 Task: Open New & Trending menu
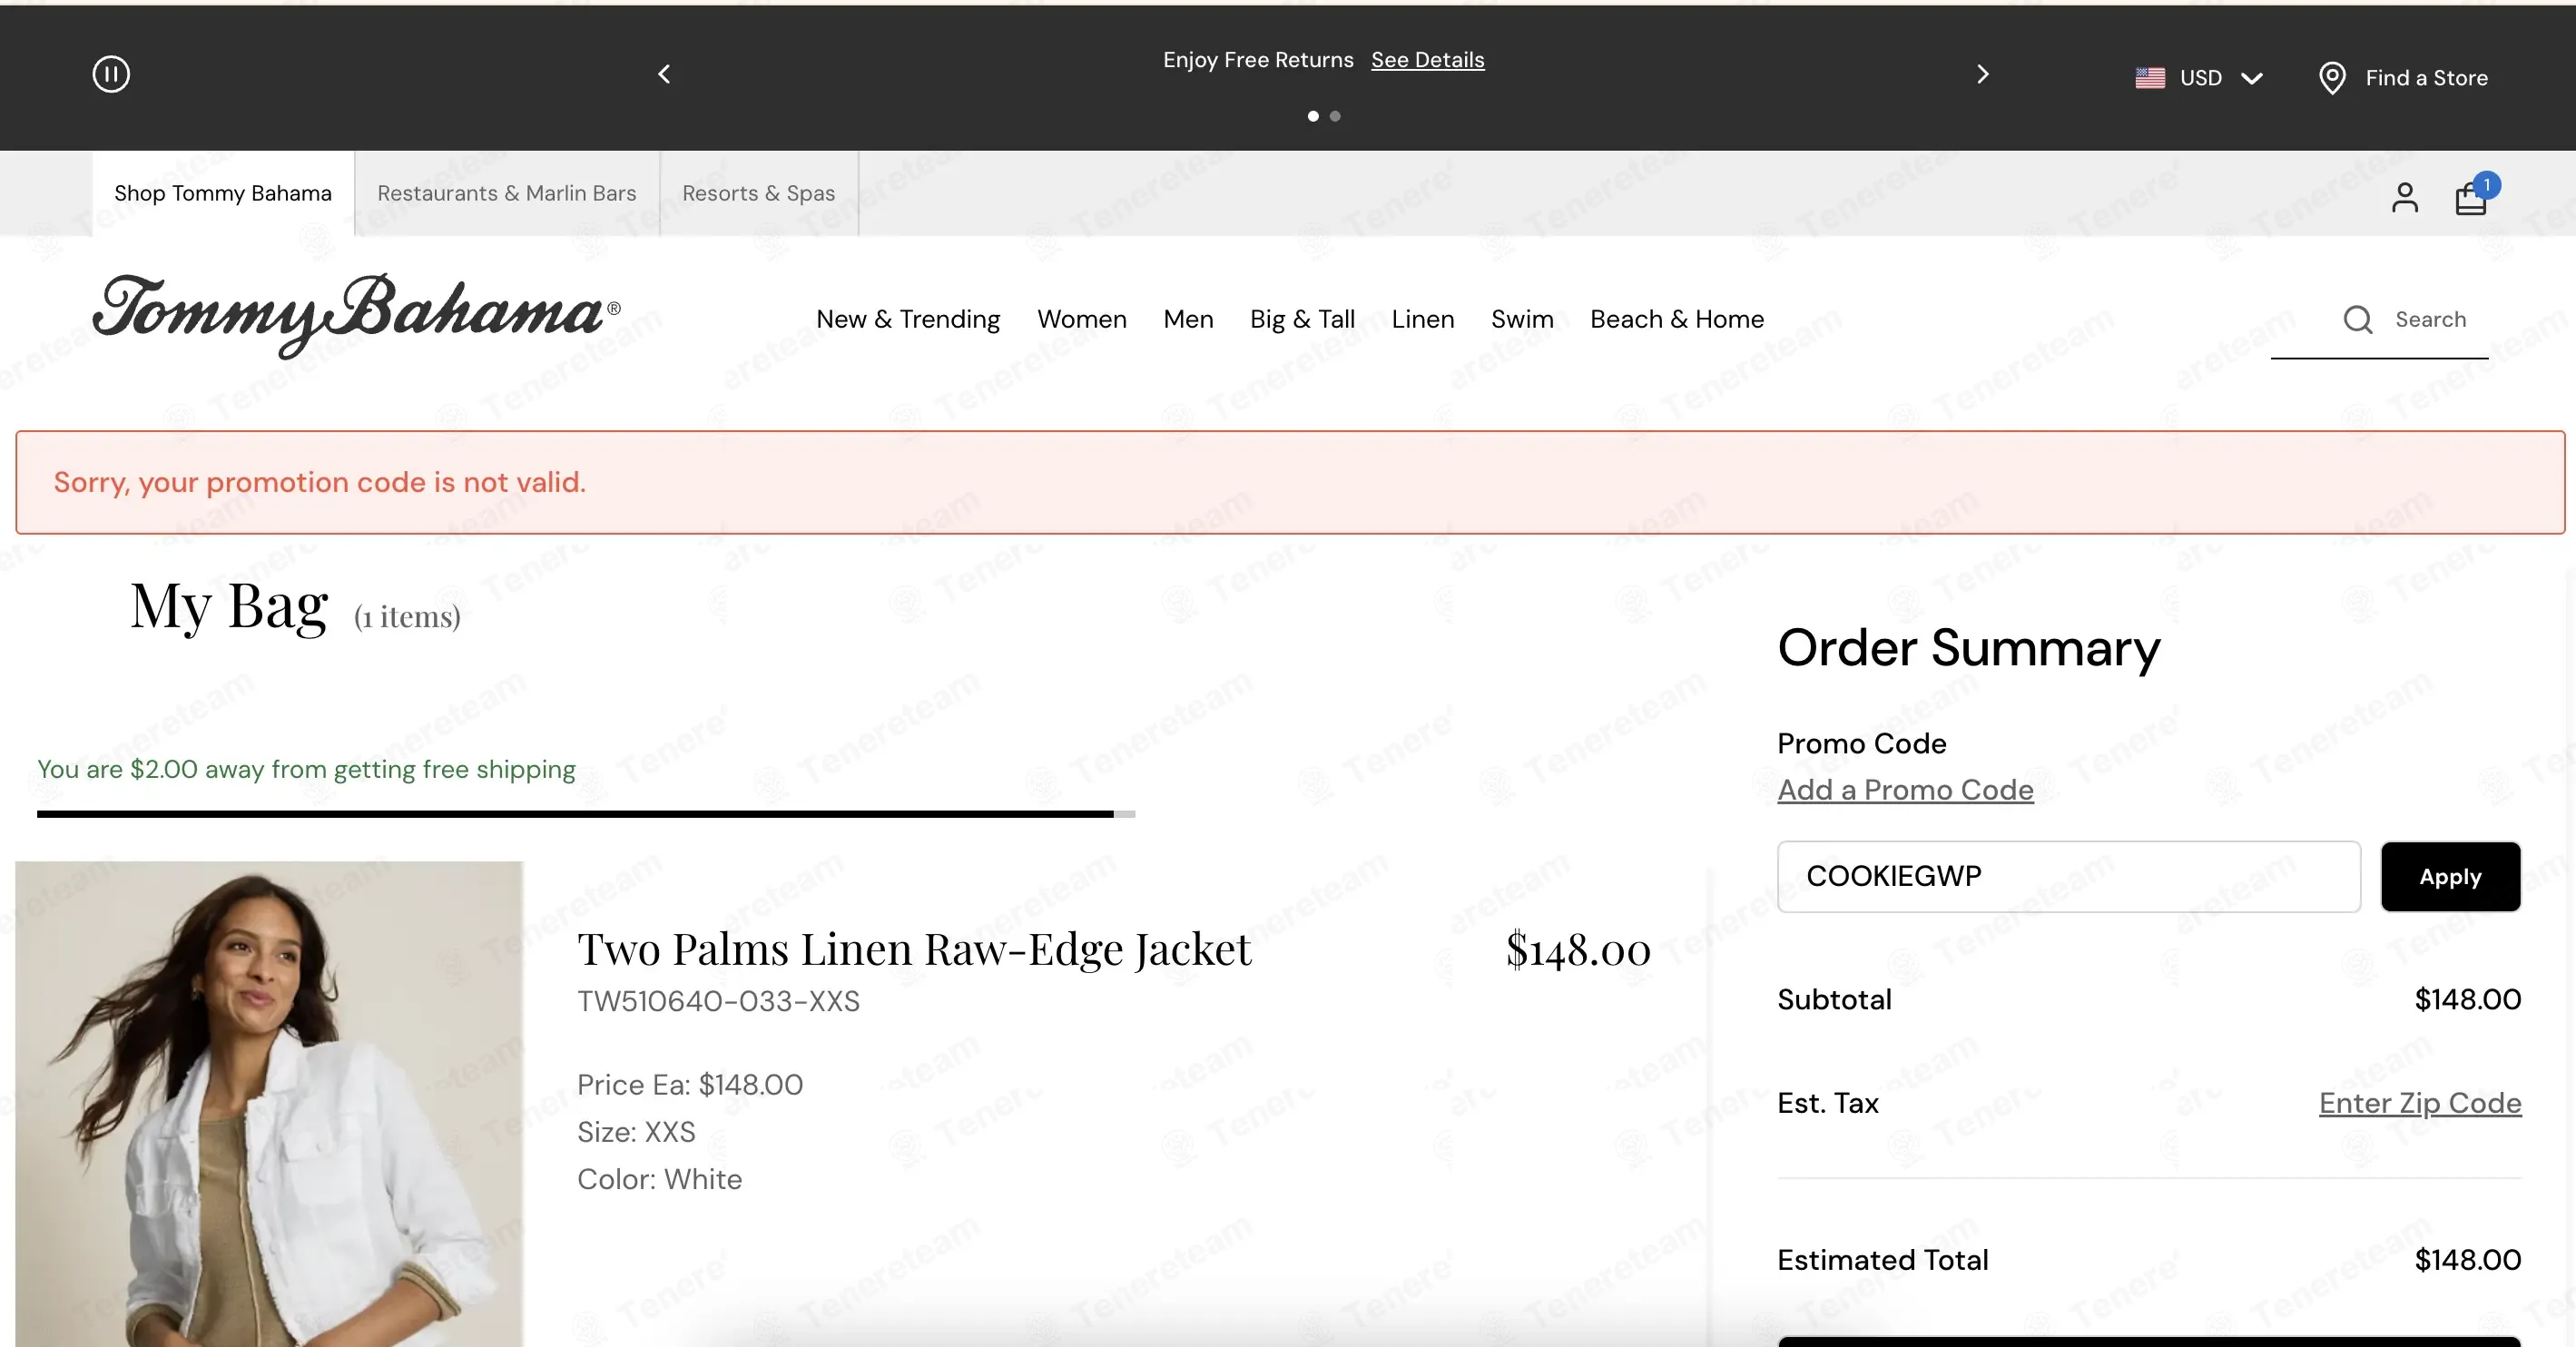pyautogui.click(x=908, y=319)
